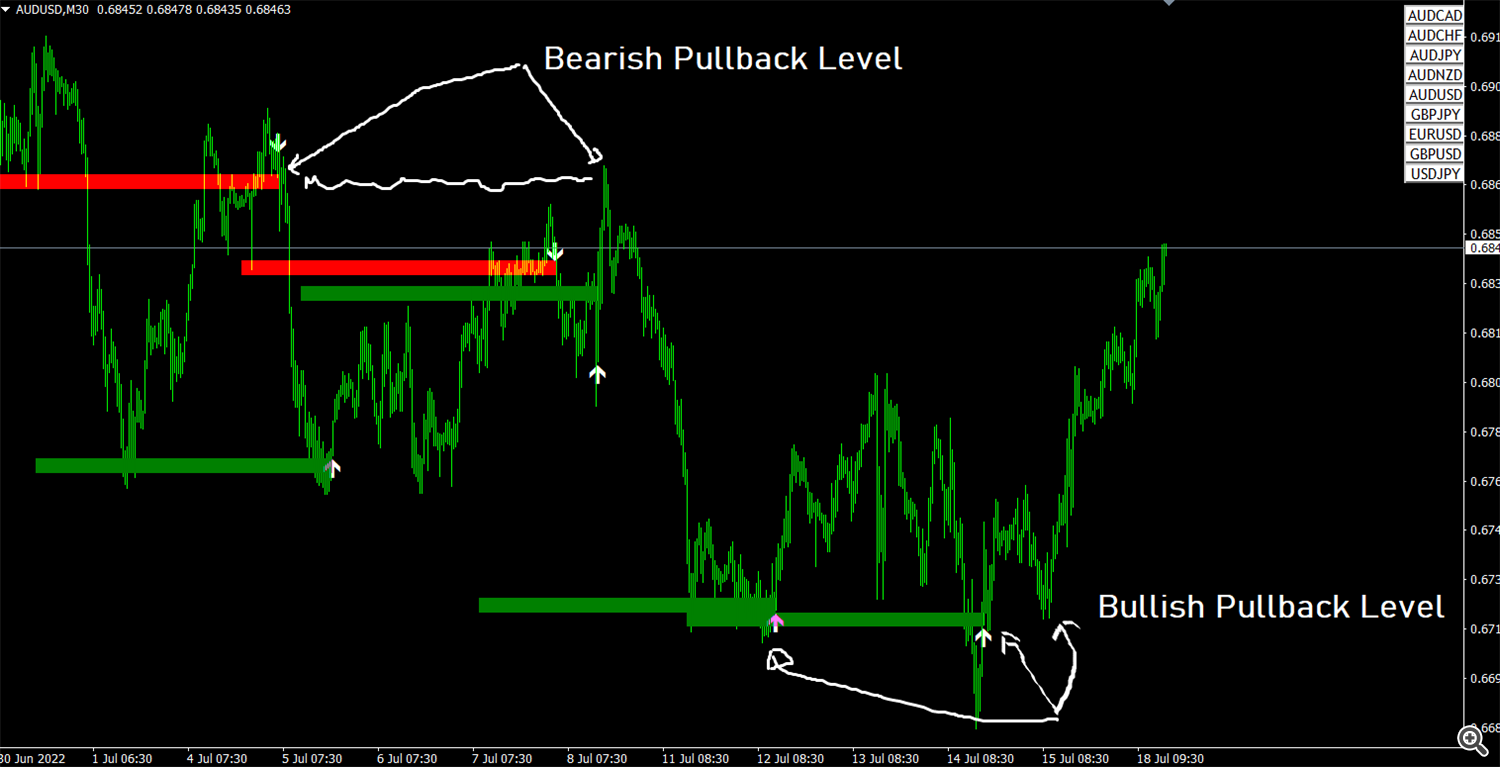Select the AUDJPY symbol button
The width and height of the screenshot is (1500, 767).
point(1434,56)
